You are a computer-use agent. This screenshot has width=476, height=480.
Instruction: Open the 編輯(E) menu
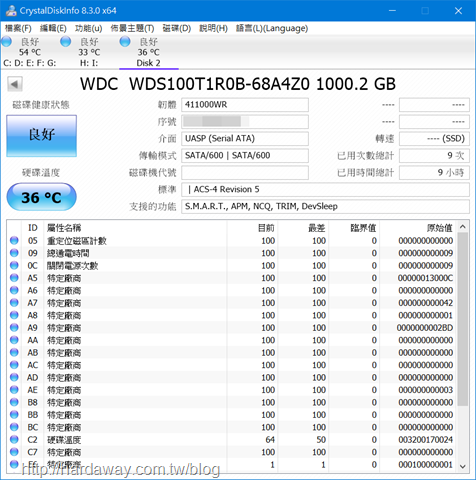click(x=53, y=28)
